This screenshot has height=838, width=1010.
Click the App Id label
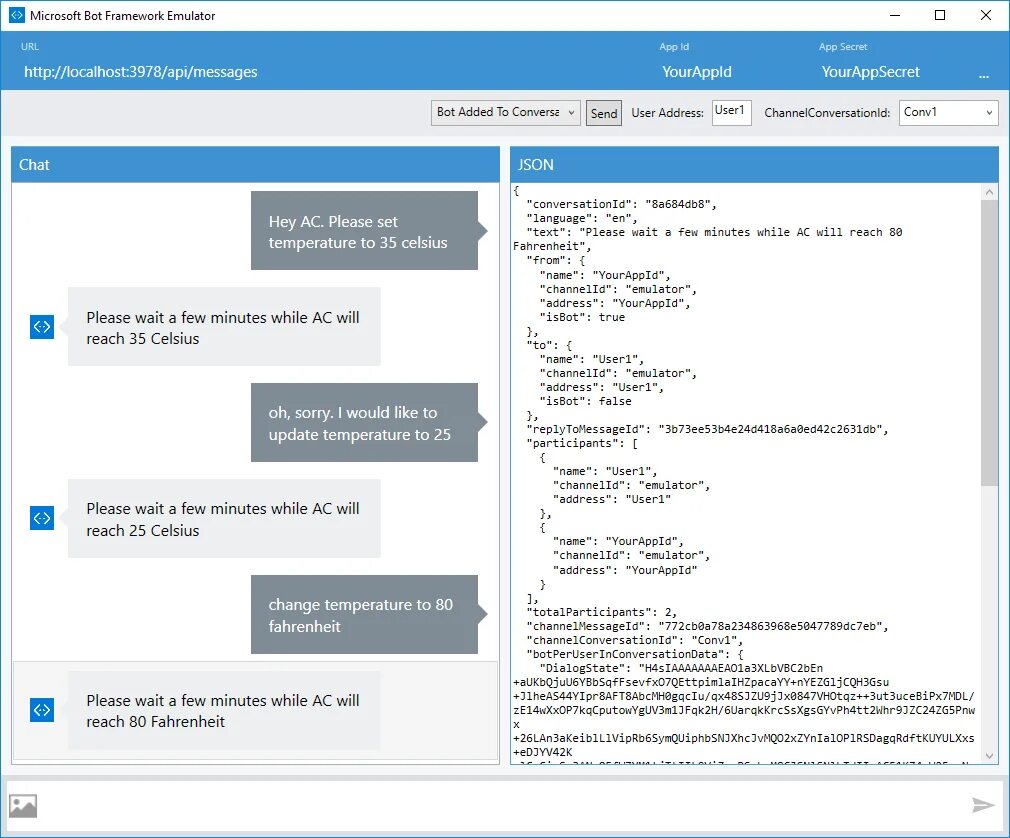674,46
